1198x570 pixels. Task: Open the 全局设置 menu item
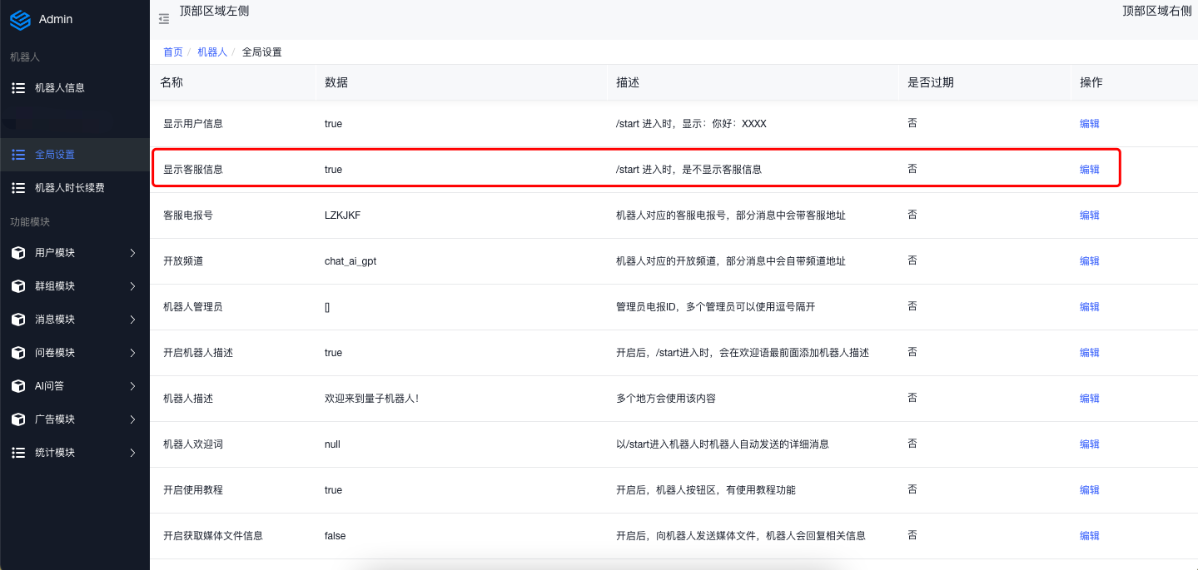55,155
